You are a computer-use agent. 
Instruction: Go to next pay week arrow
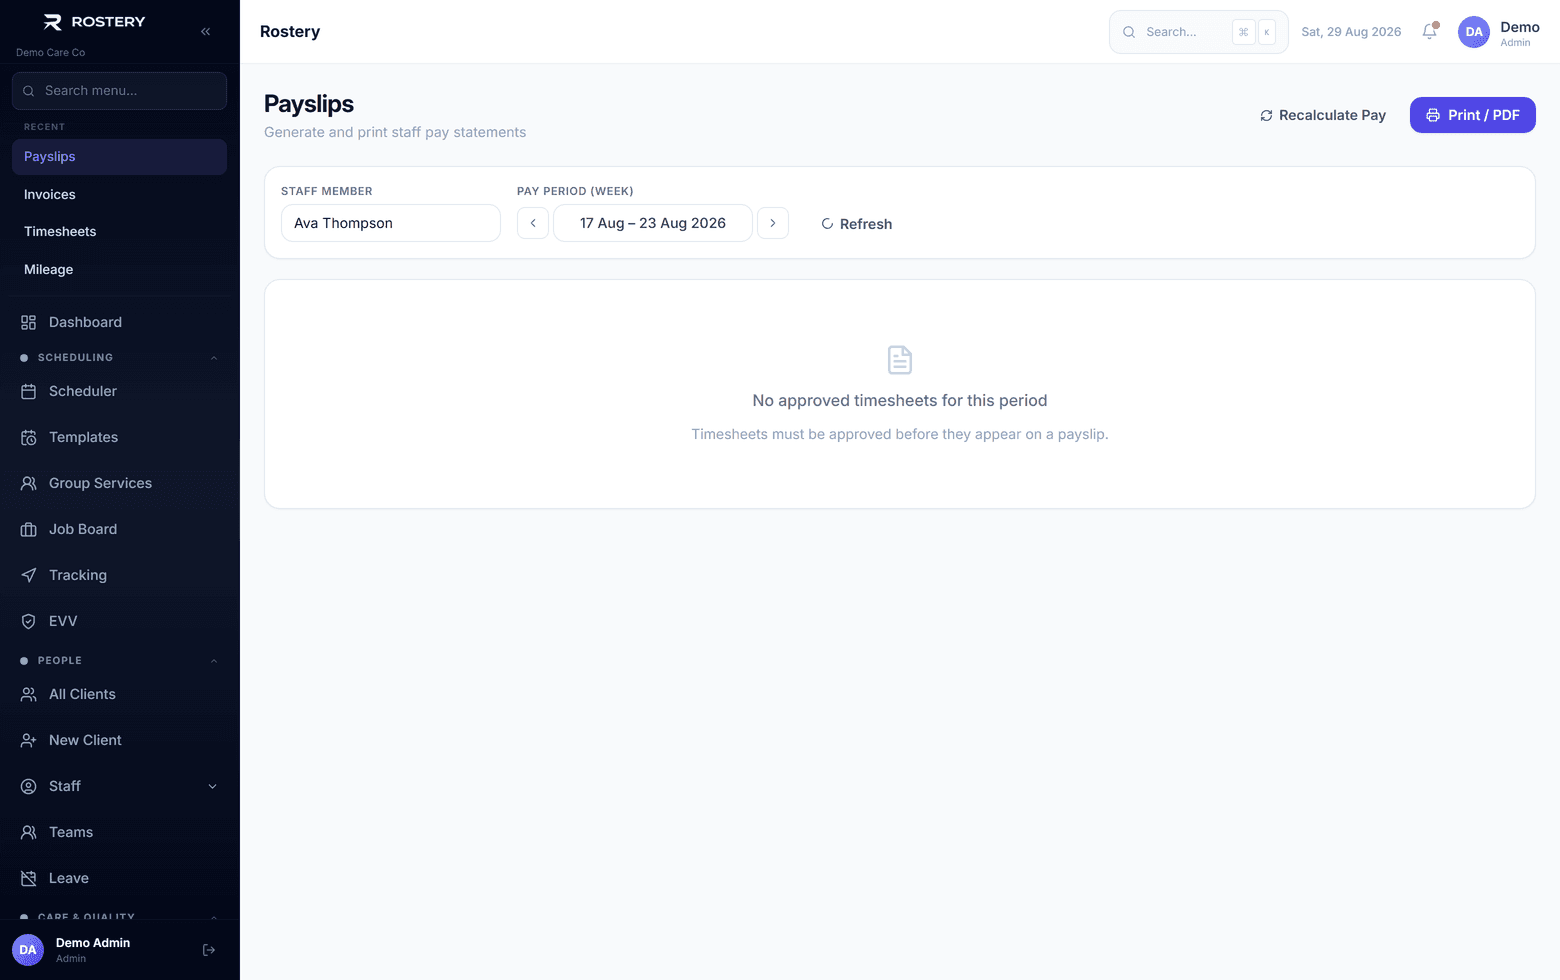tap(773, 223)
